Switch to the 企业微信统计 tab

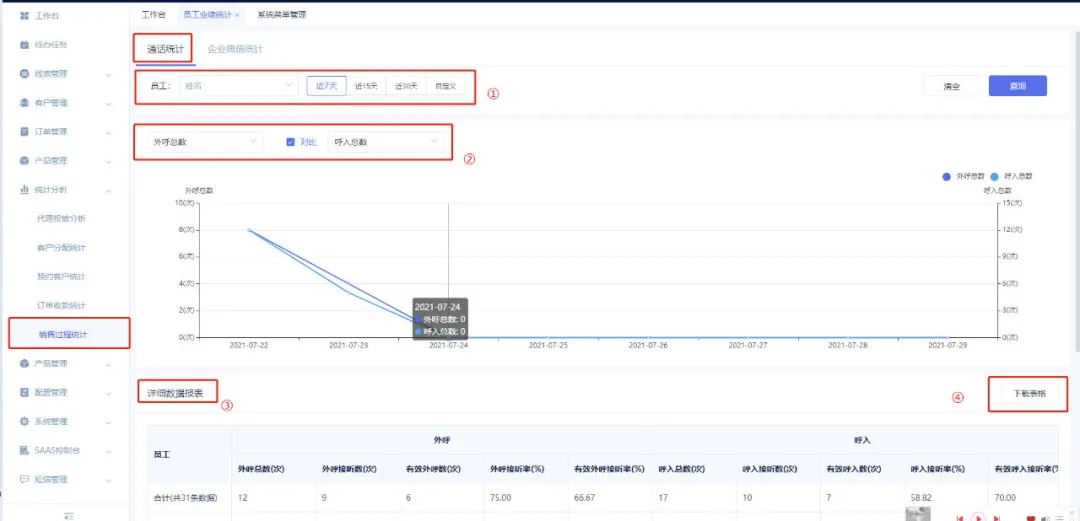235,48
